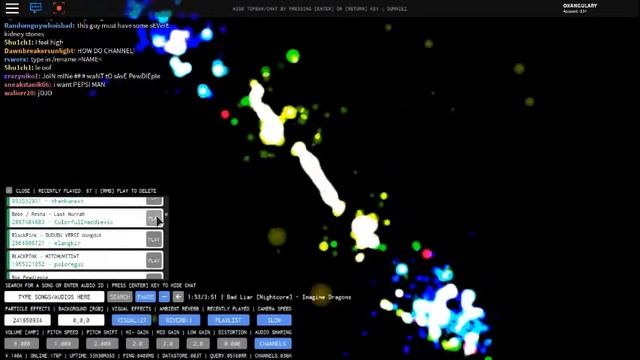
Task: Click the Distortion value box
Action: pyautogui.click(x=232, y=344)
